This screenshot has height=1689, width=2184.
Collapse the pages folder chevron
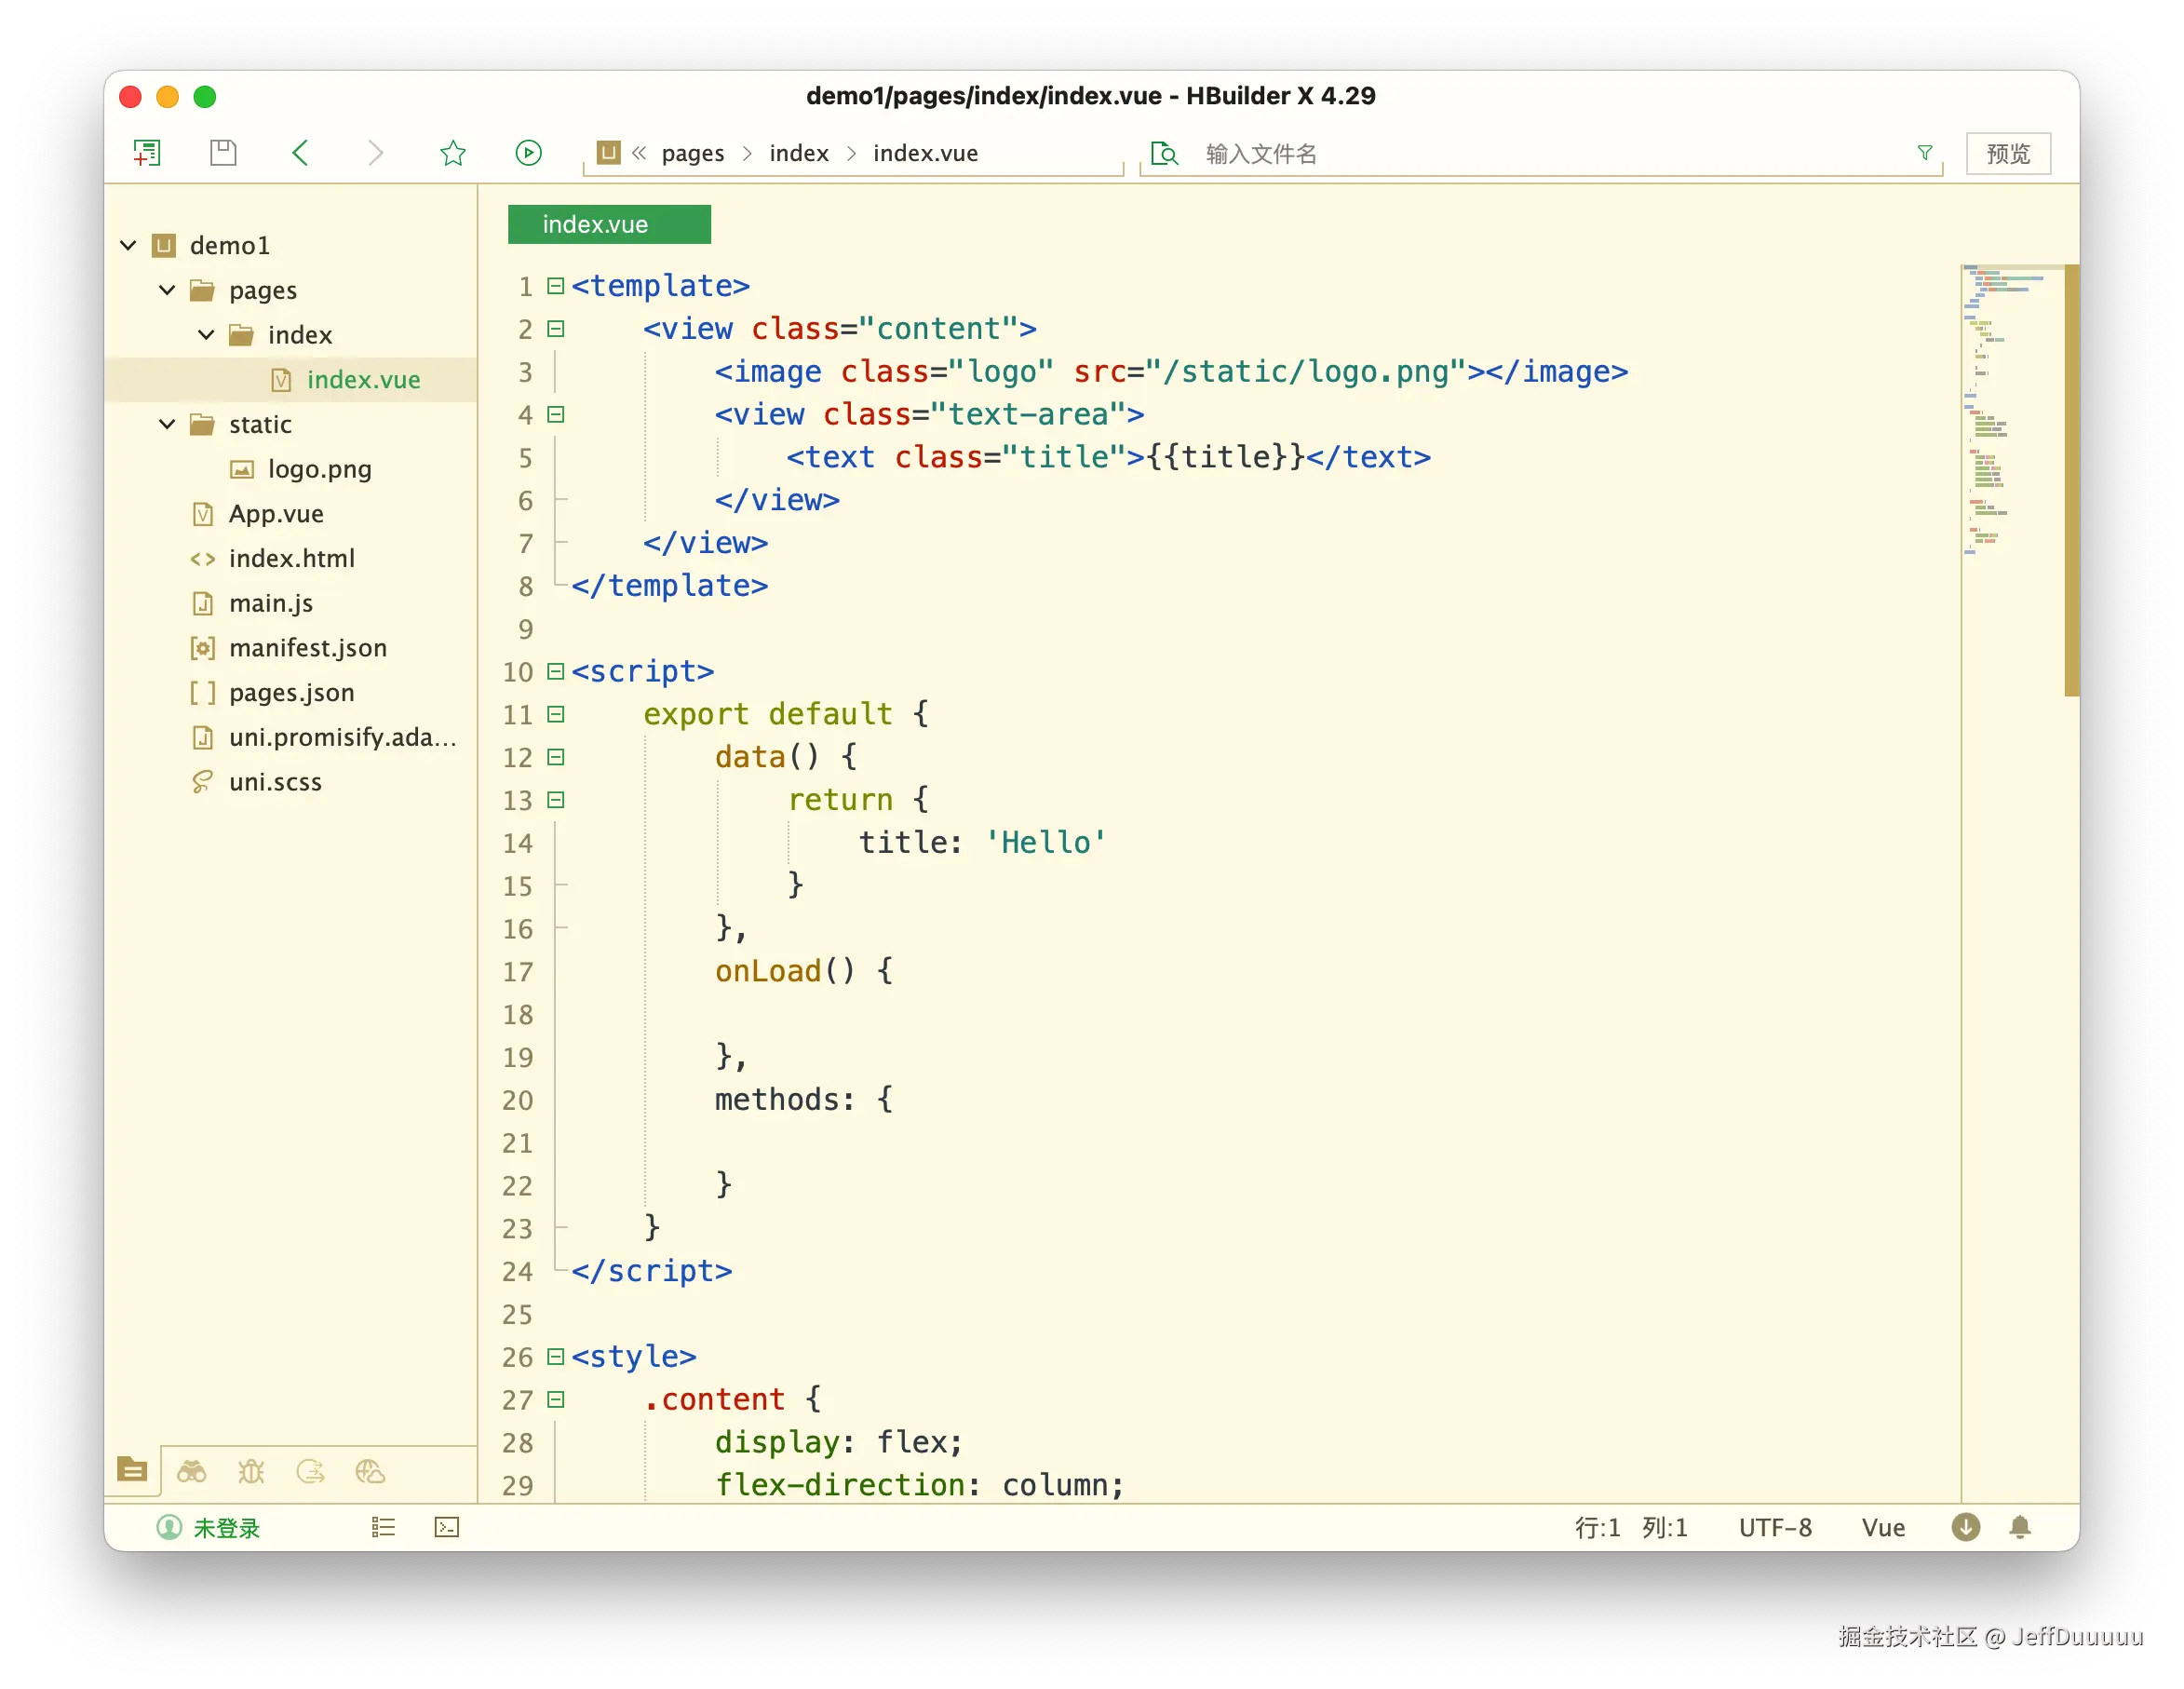[167, 290]
